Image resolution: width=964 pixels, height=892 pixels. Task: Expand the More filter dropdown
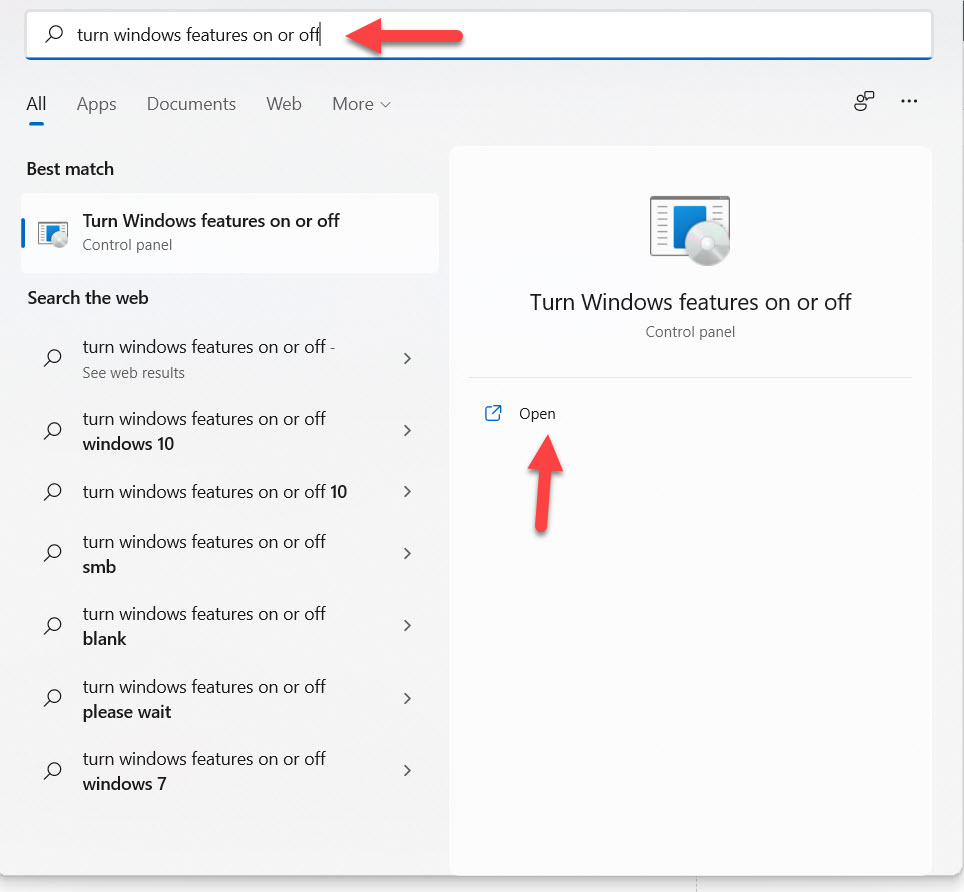click(361, 104)
